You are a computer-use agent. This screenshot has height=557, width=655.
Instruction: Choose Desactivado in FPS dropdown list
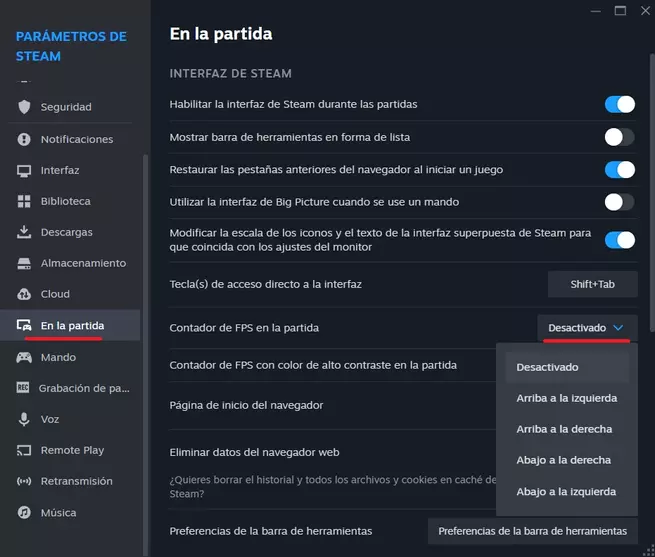tap(567, 367)
